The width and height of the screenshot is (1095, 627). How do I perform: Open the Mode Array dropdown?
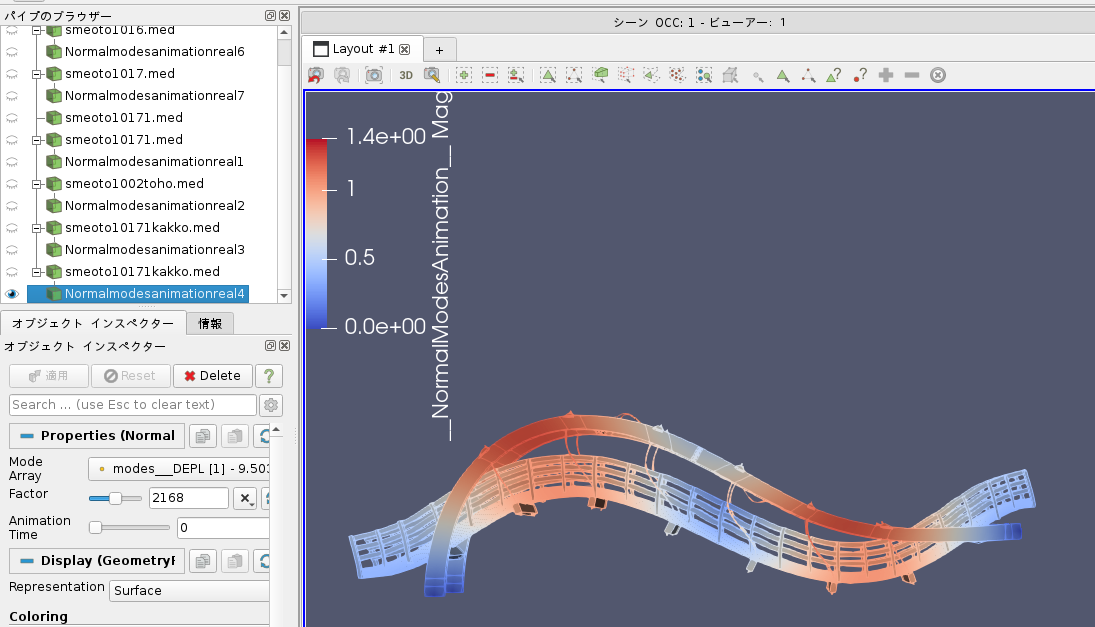coord(180,468)
